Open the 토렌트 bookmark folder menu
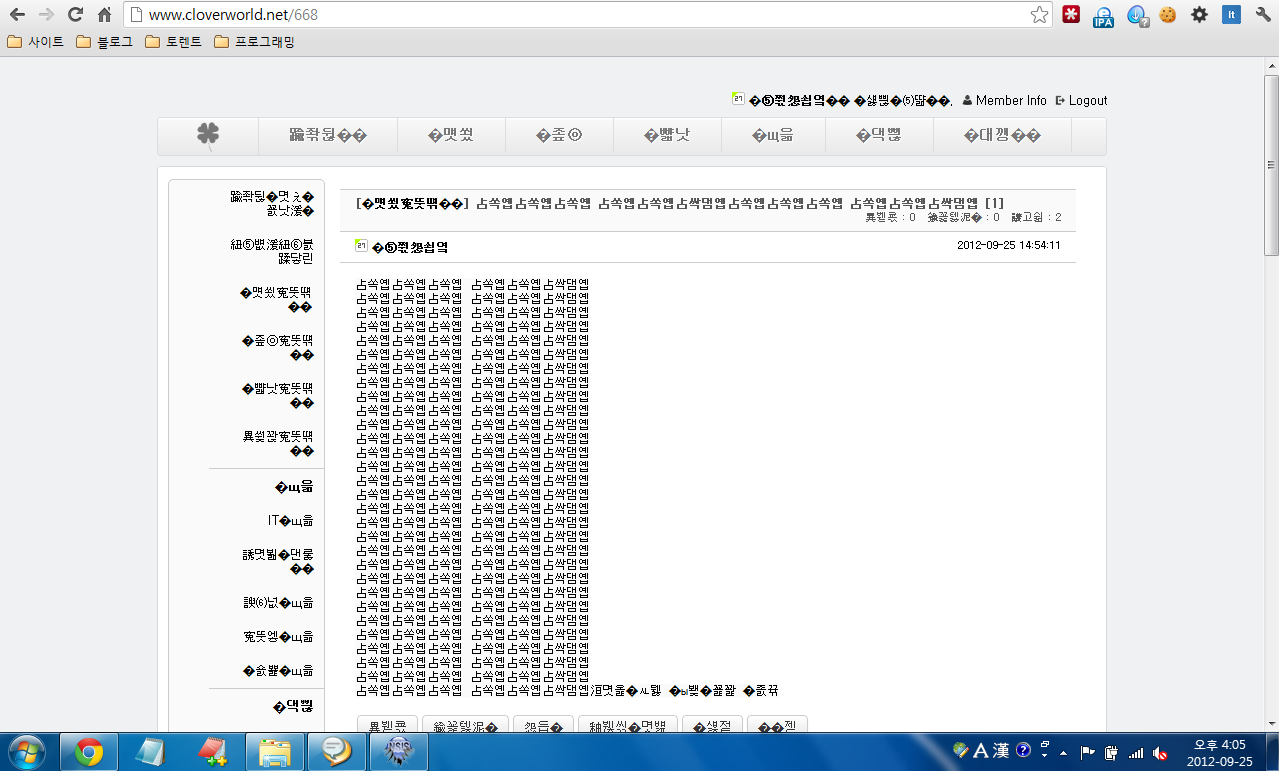1279x771 pixels. click(174, 42)
